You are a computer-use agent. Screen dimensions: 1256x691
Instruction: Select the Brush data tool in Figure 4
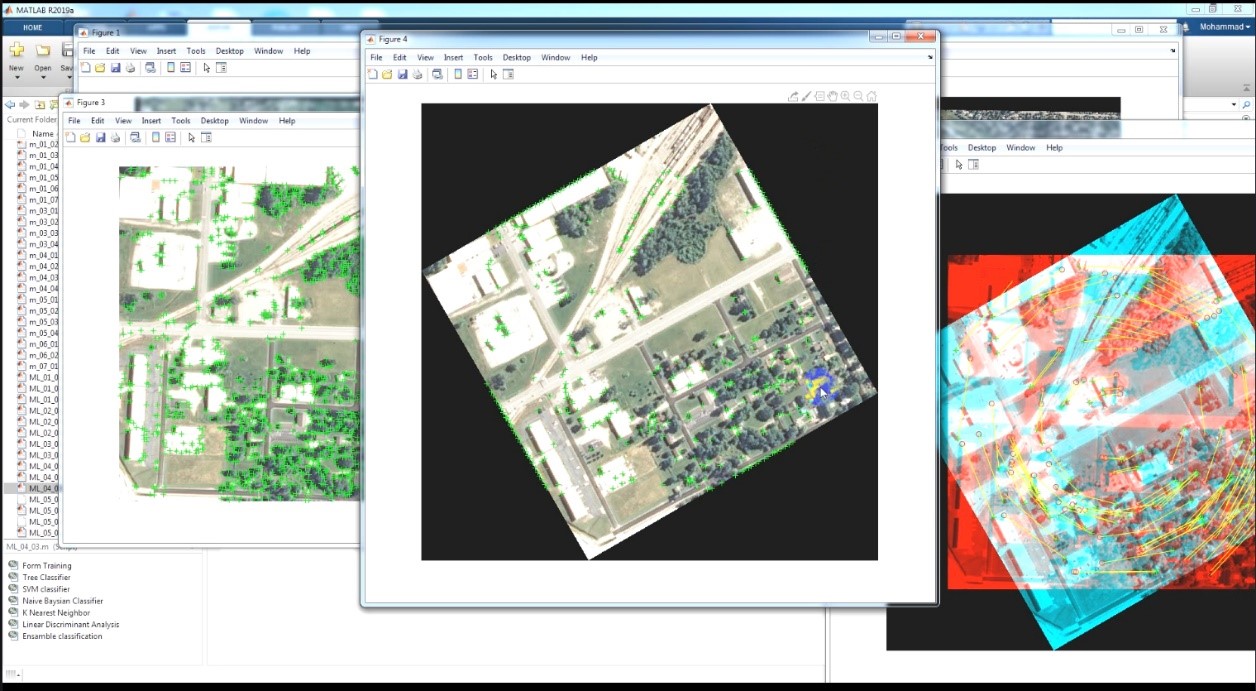[807, 97]
